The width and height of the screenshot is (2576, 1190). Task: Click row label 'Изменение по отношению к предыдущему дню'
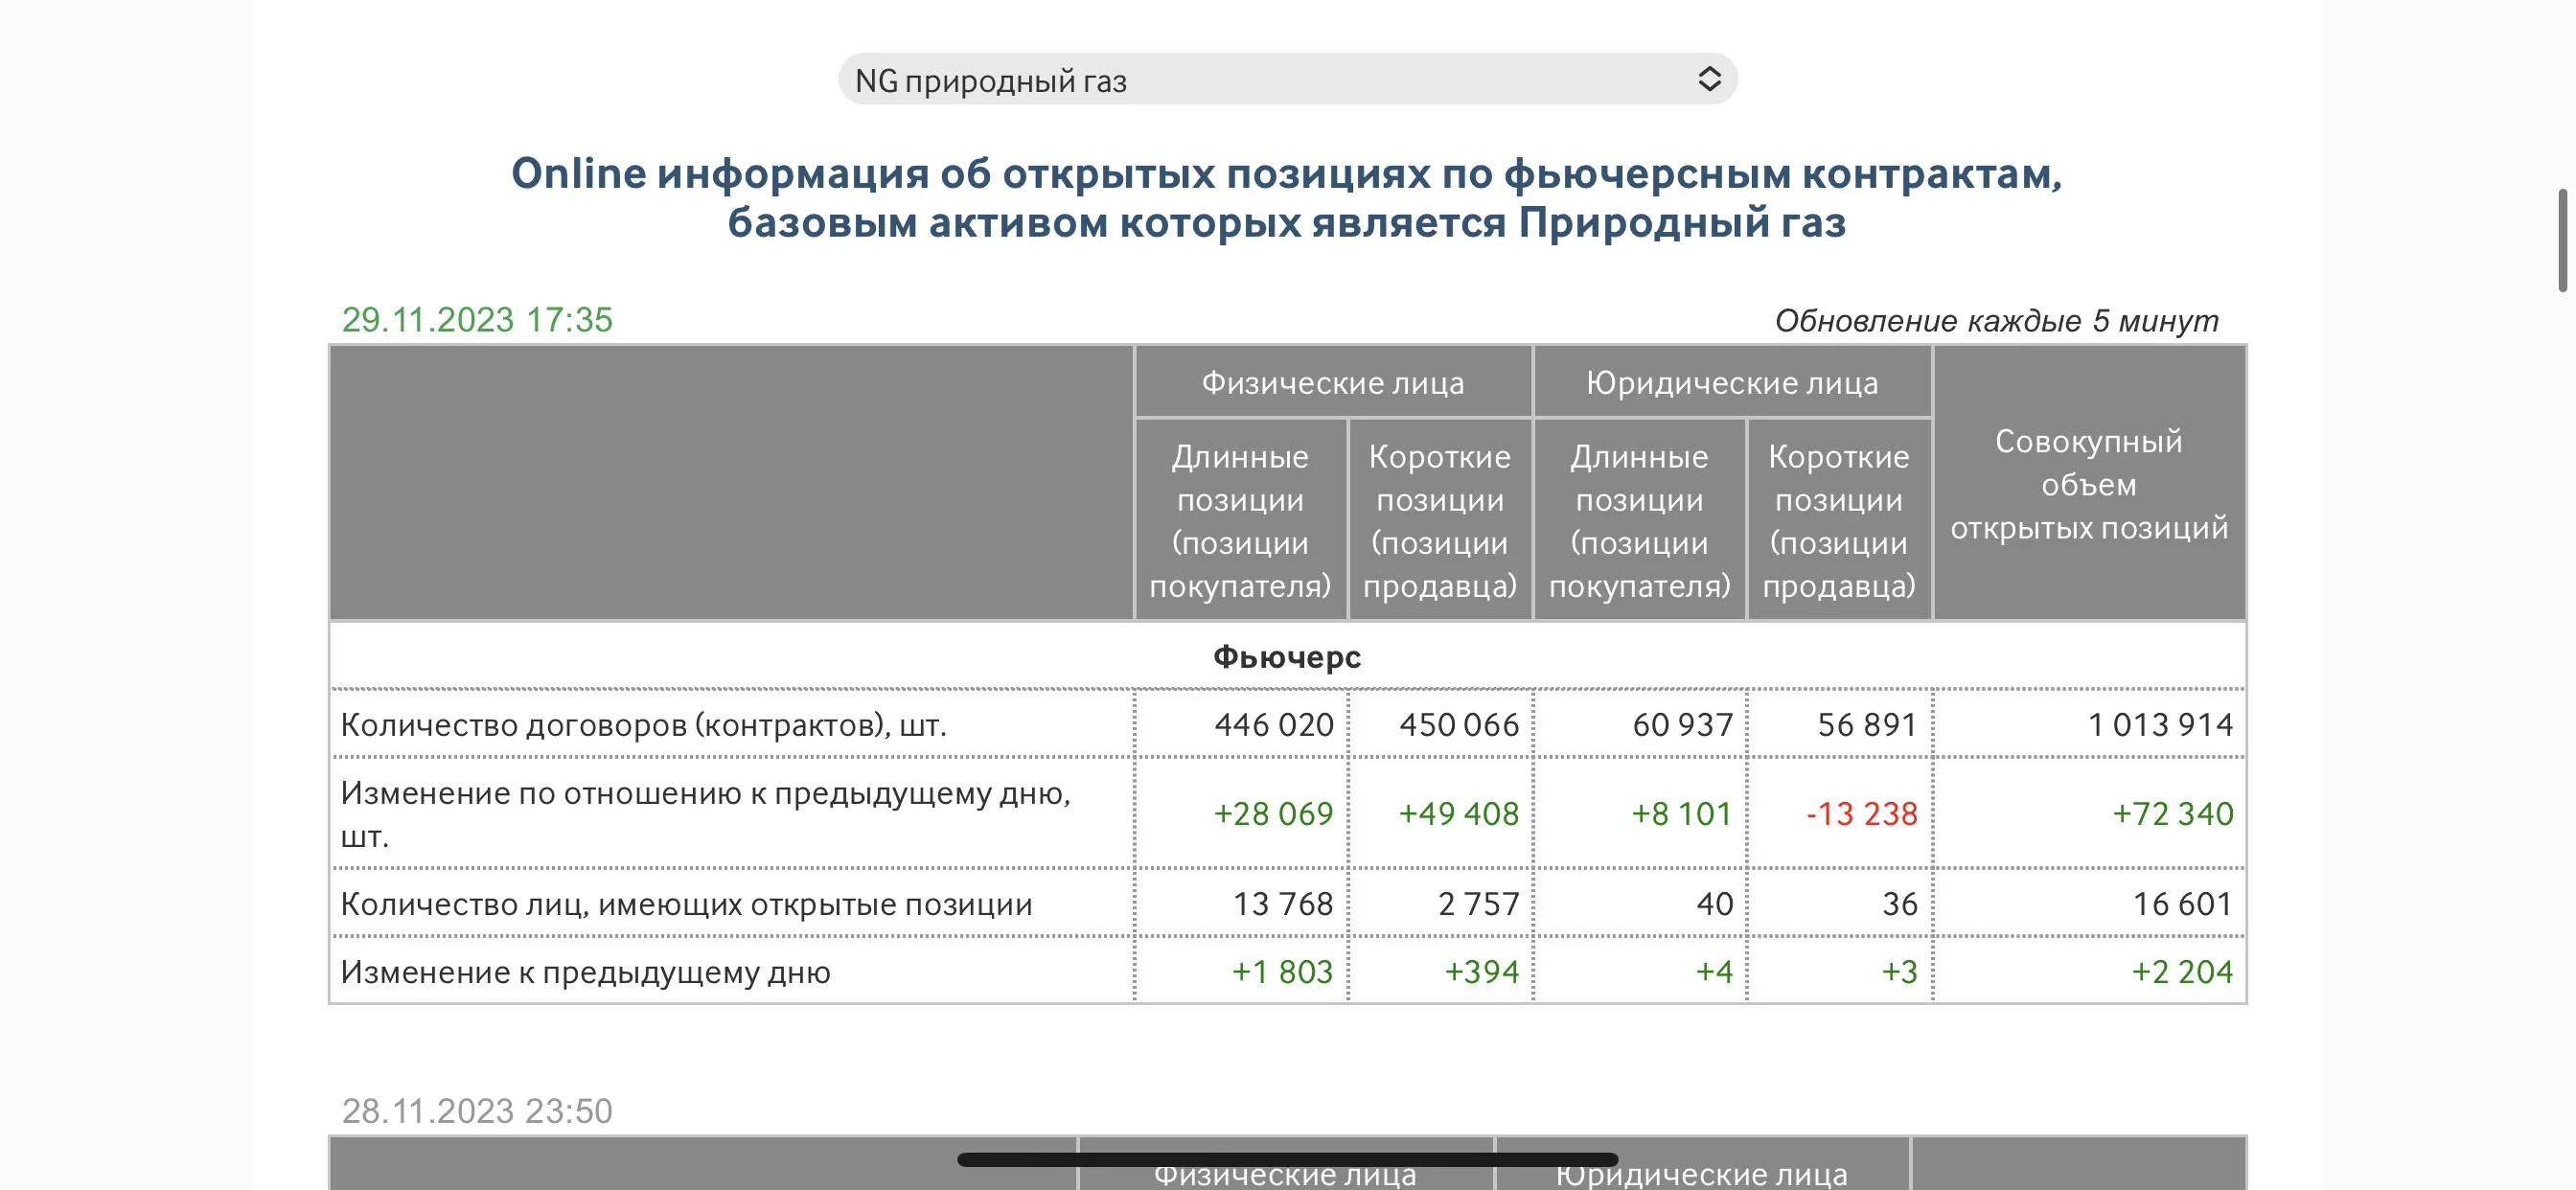point(705,814)
